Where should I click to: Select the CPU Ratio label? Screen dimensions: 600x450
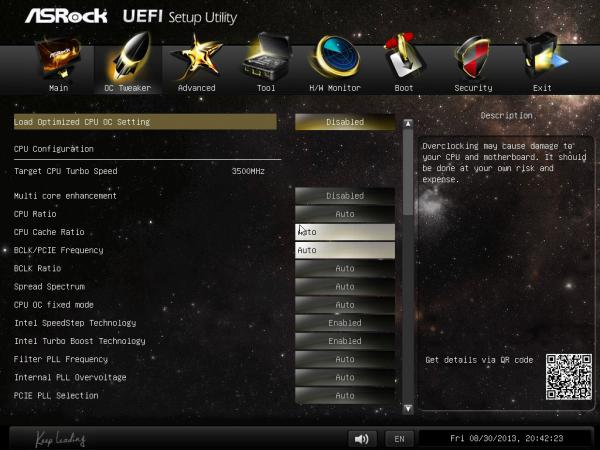pos(35,214)
